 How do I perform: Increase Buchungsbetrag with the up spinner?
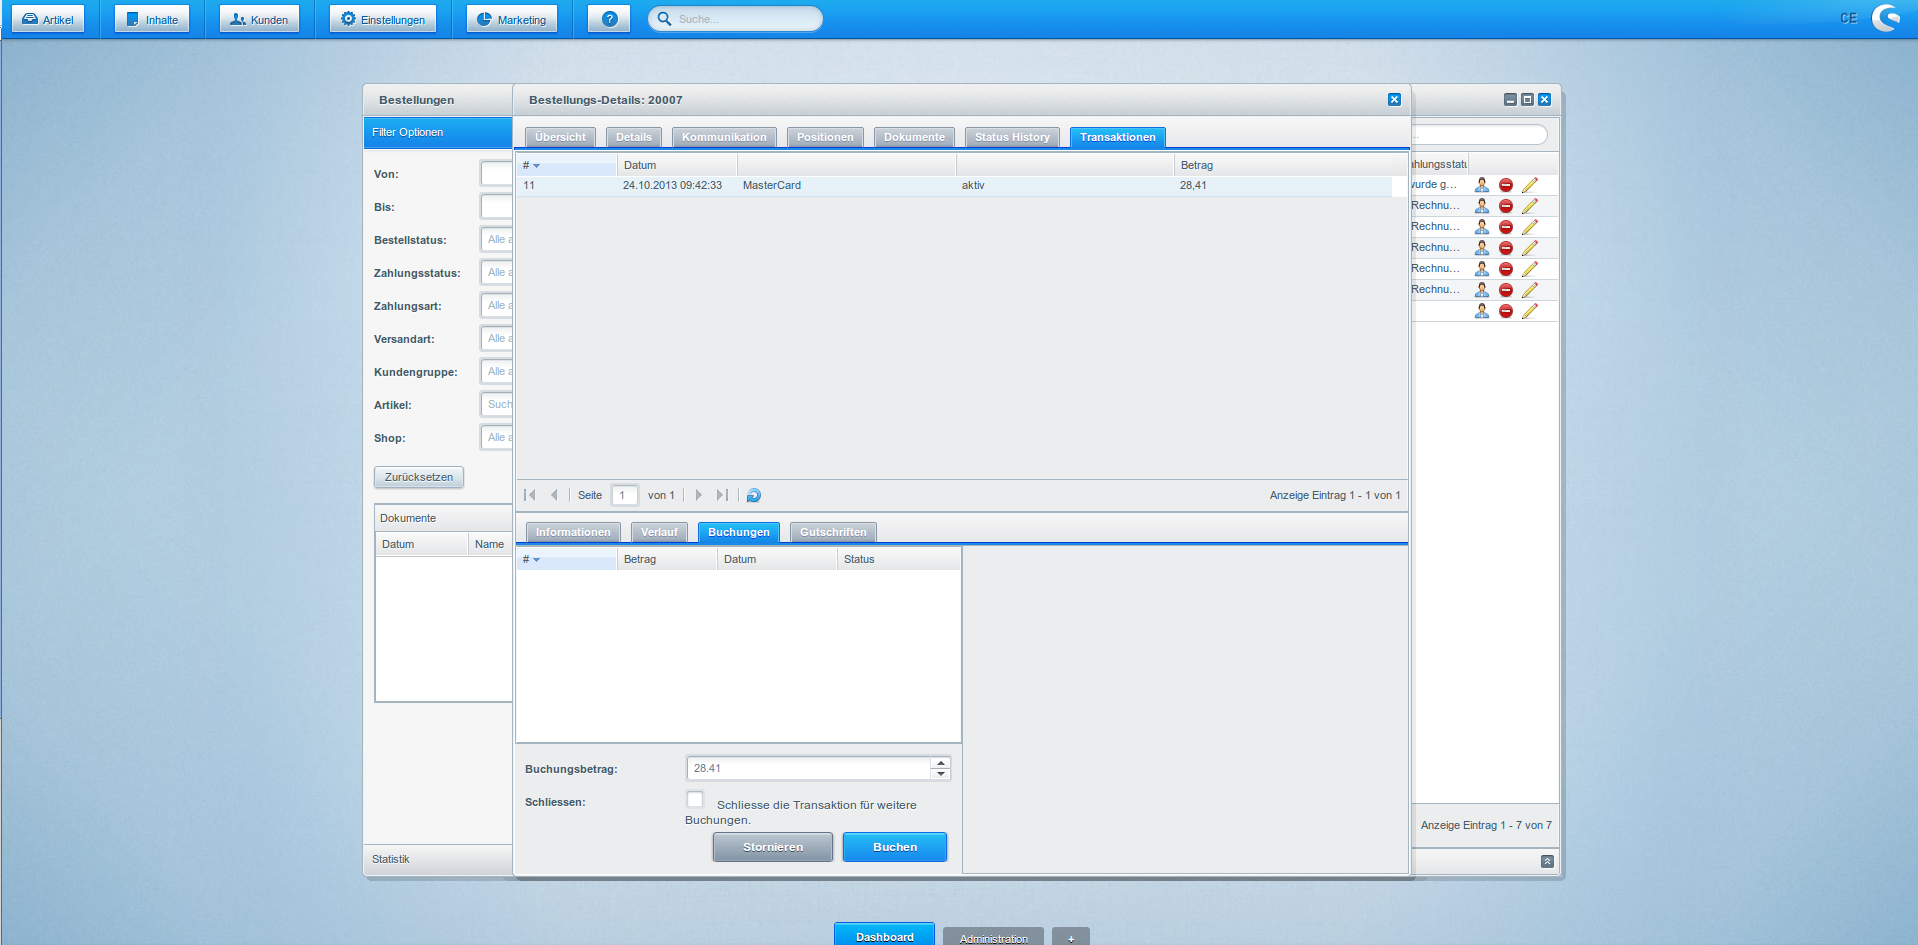[940, 763]
